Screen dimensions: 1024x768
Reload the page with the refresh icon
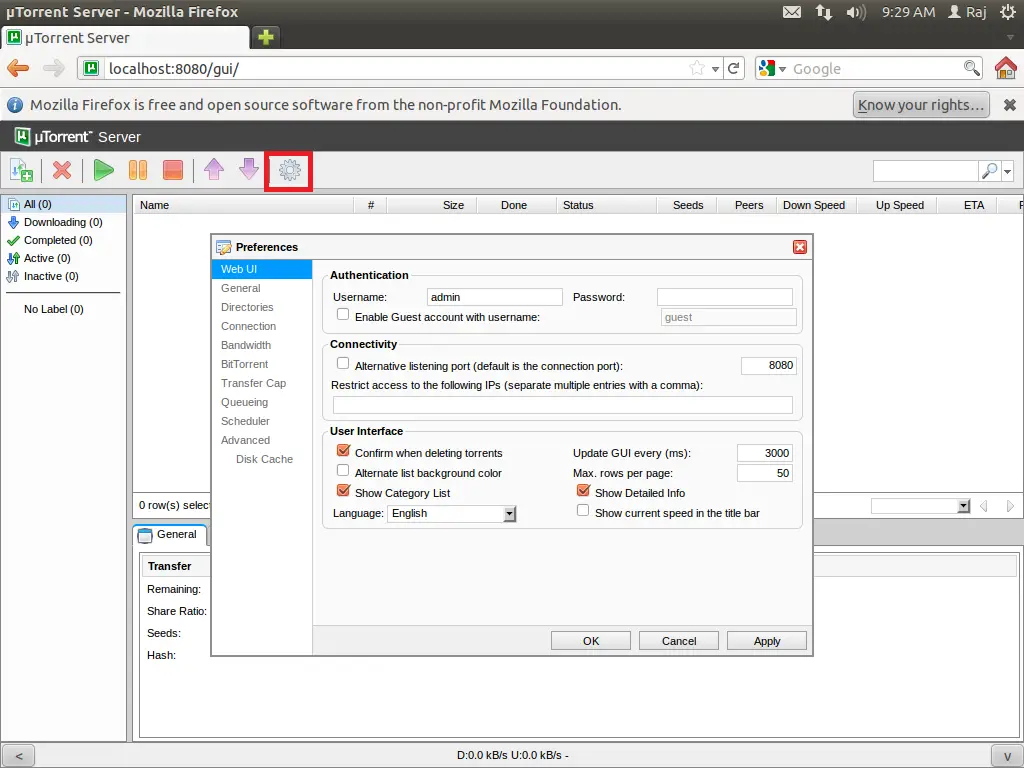[733, 68]
